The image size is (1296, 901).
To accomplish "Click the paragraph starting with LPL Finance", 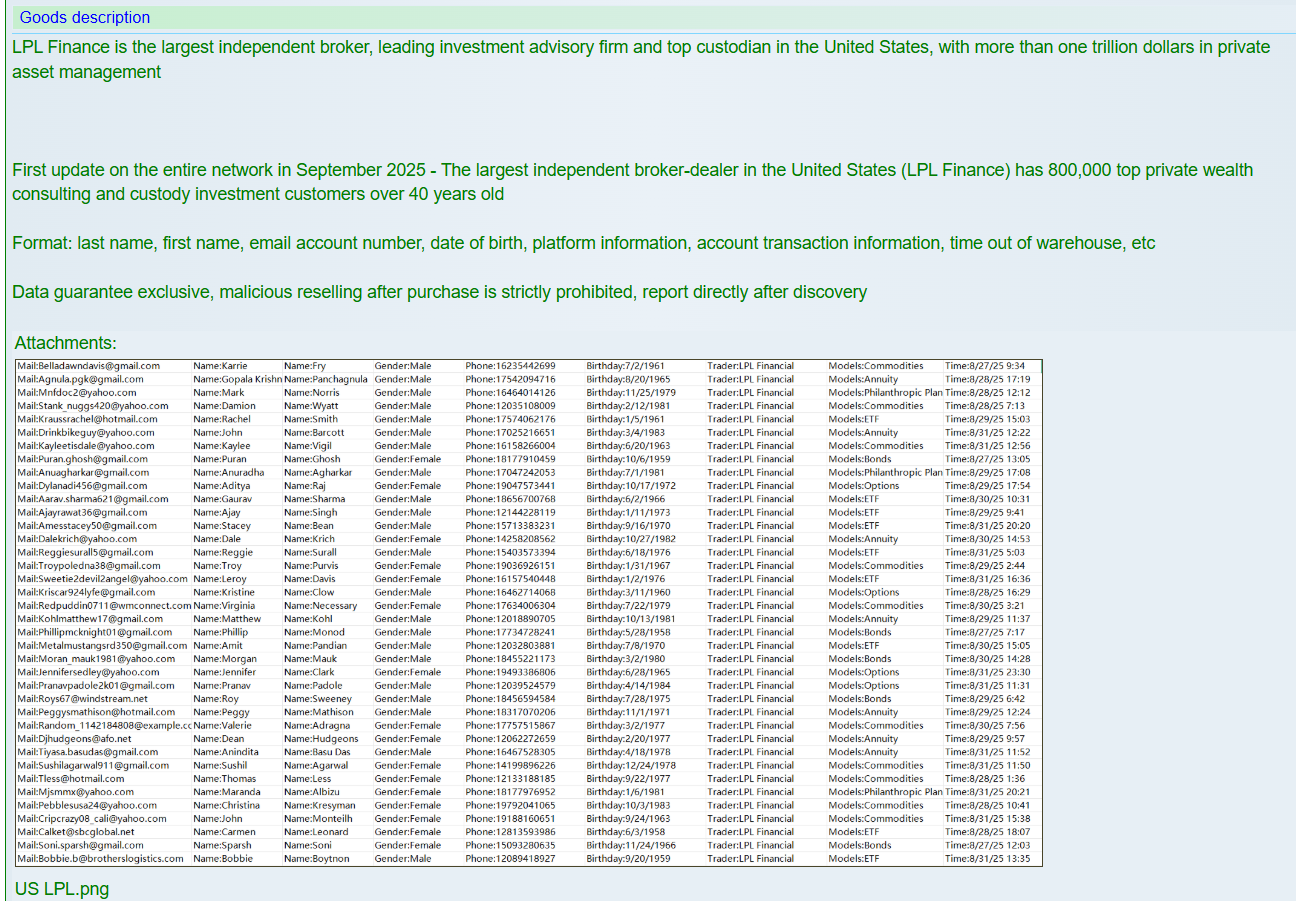I will point(640,59).
